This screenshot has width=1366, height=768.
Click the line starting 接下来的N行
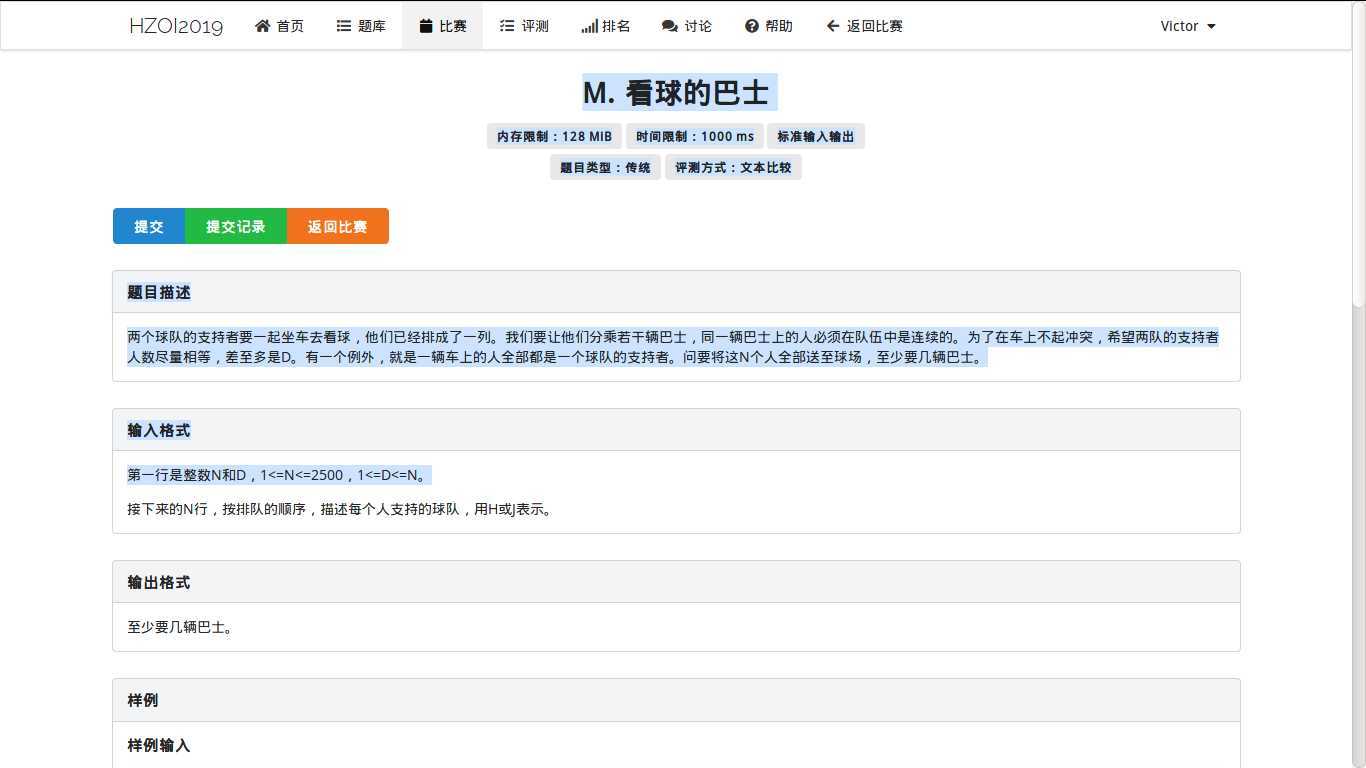tap(341, 509)
